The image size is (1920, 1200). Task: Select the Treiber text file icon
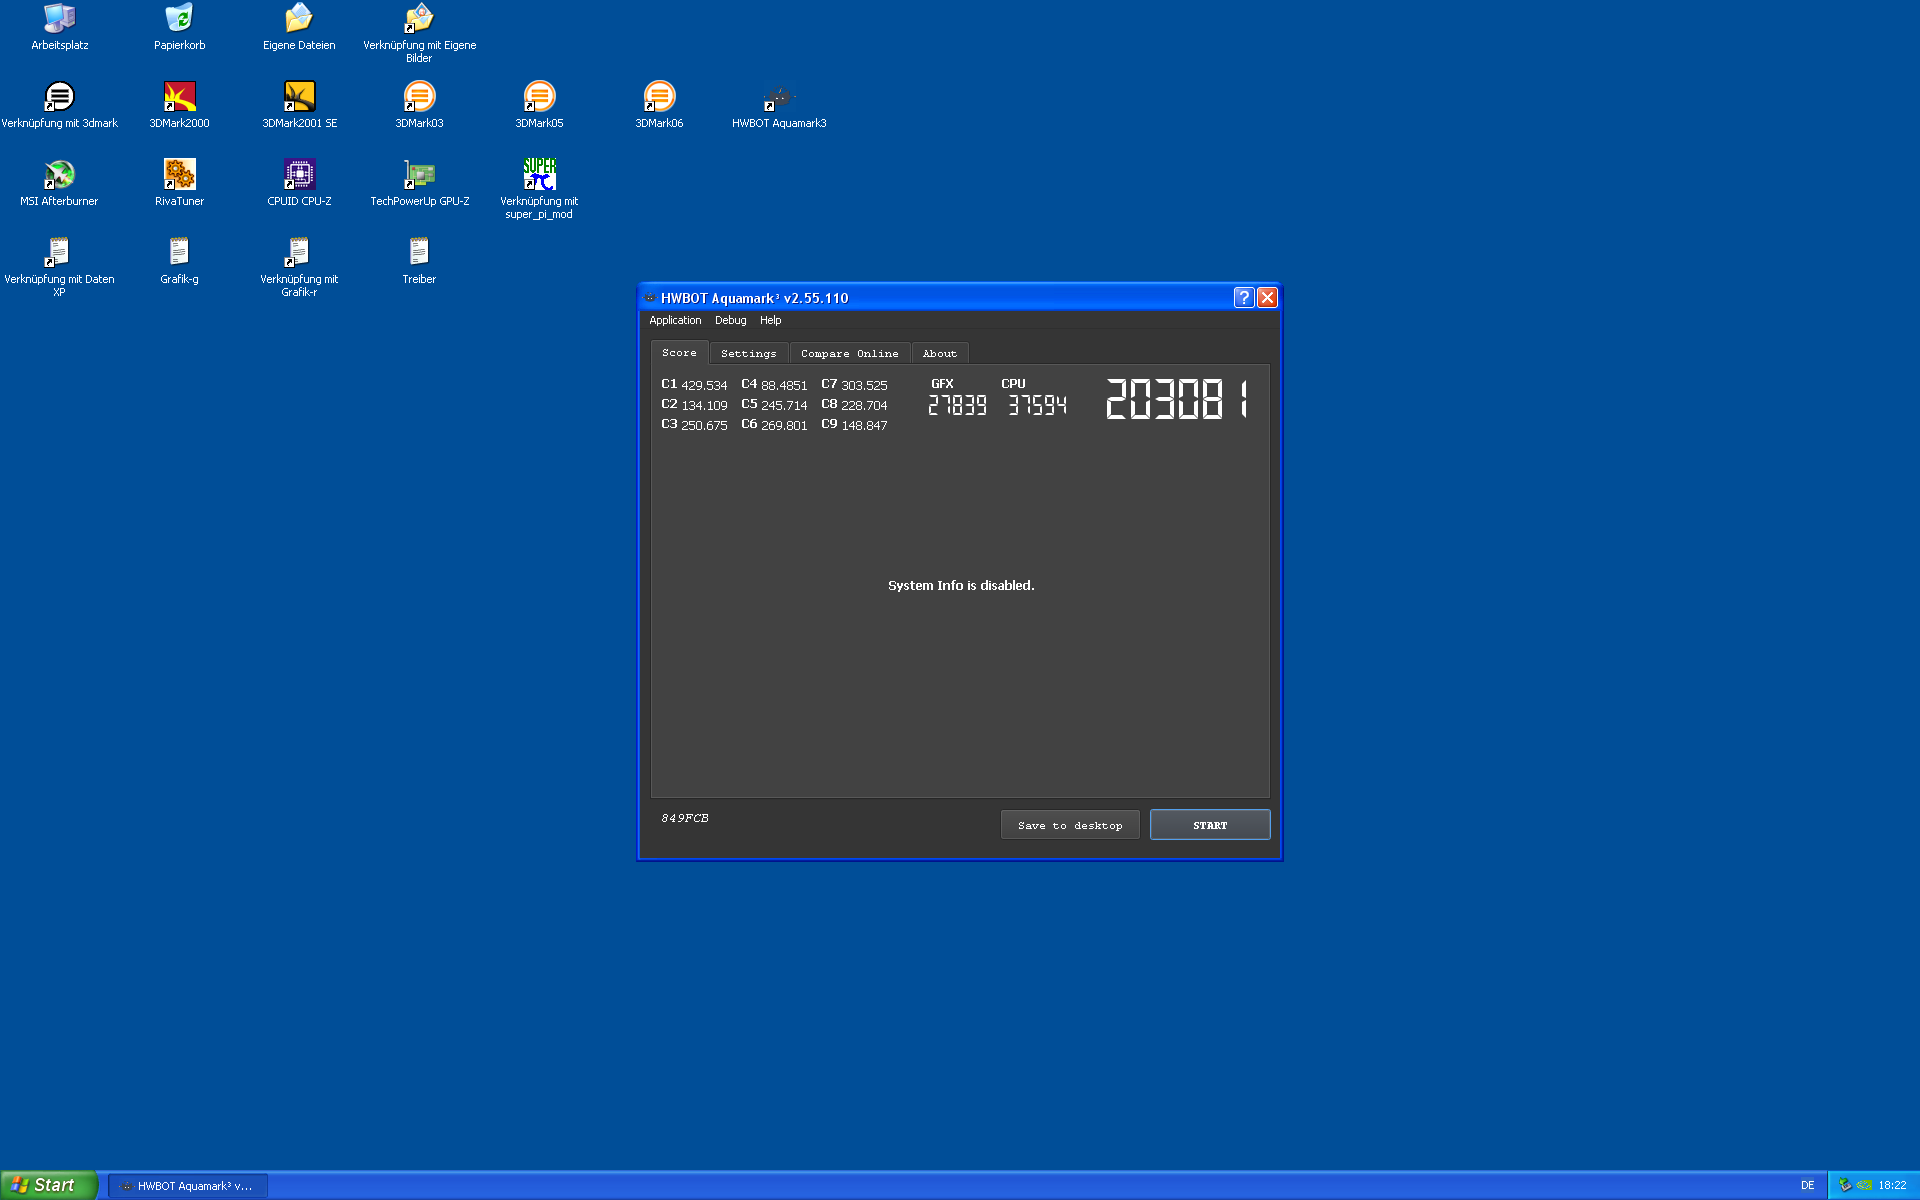pyautogui.click(x=419, y=261)
